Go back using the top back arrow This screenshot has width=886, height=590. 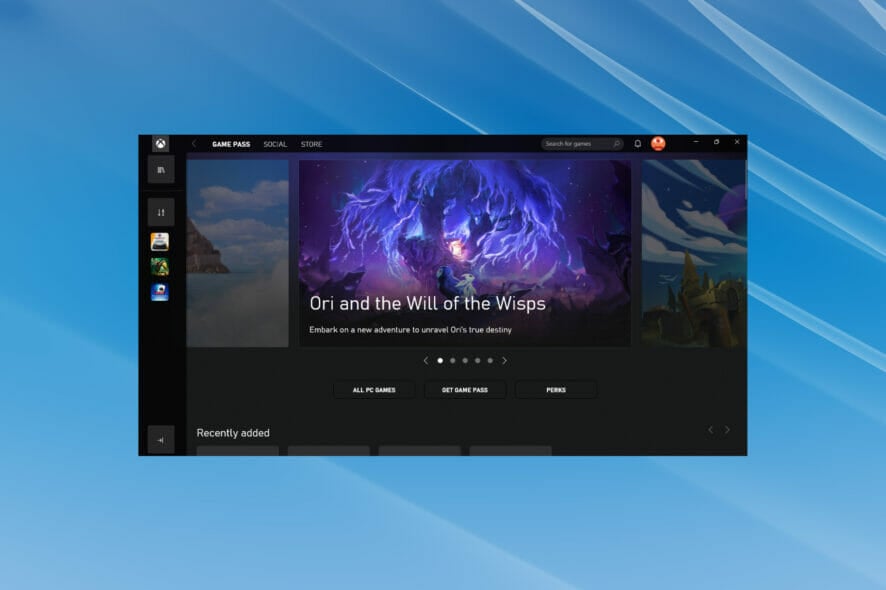[194, 144]
